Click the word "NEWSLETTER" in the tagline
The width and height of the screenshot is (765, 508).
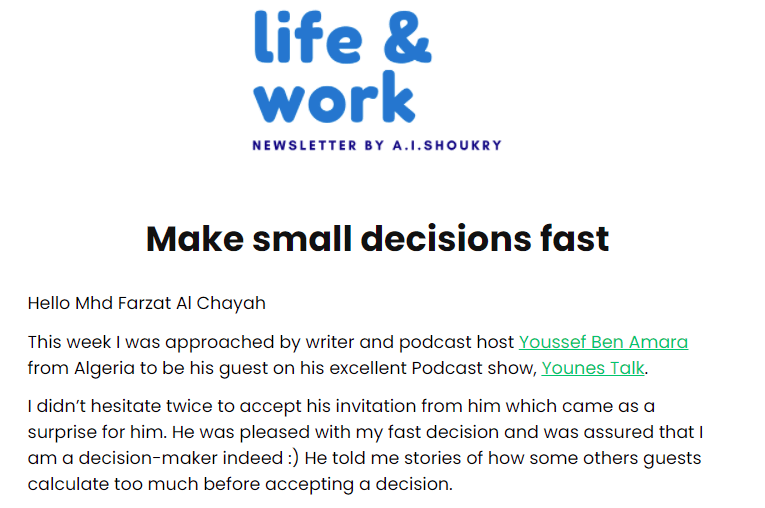[304, 145]
